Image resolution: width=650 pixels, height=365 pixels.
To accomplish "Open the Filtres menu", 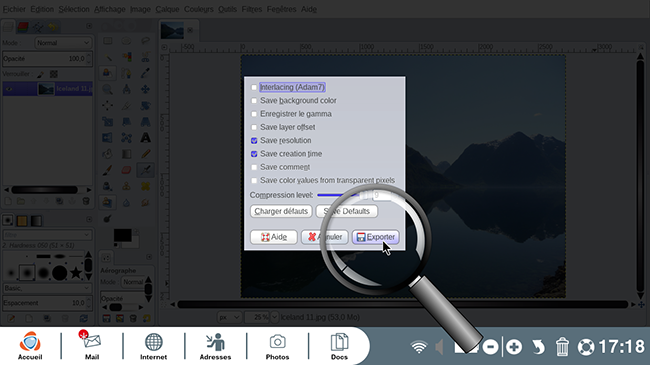I will 252,9.
